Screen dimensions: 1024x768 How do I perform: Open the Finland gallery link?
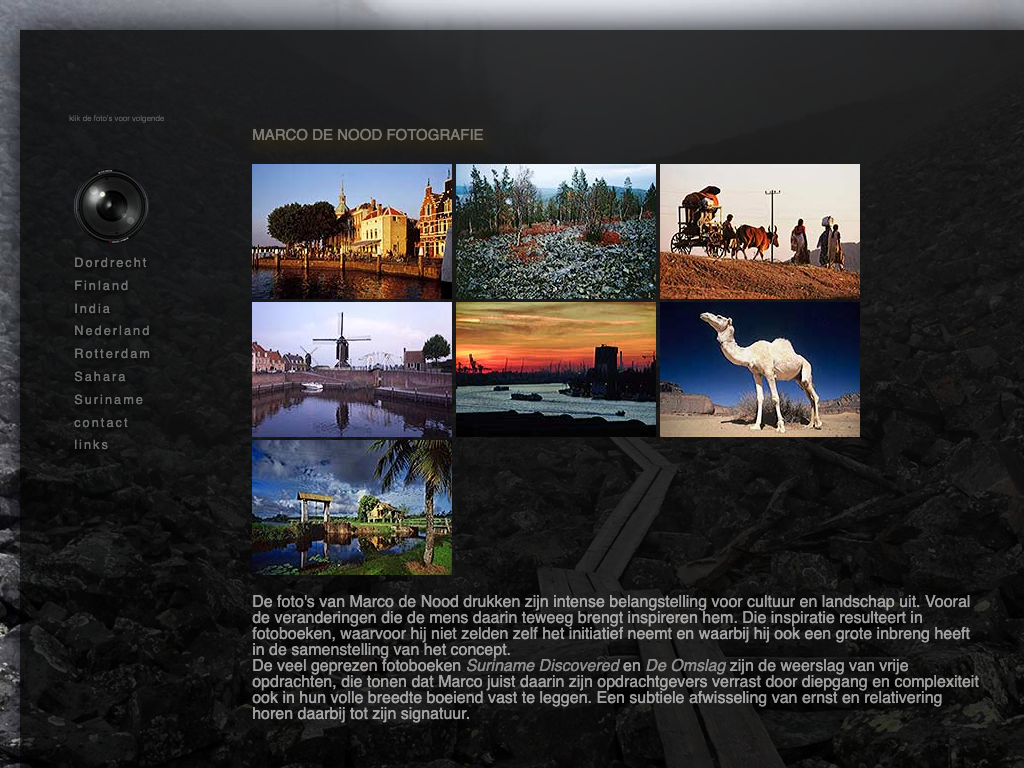101,286
